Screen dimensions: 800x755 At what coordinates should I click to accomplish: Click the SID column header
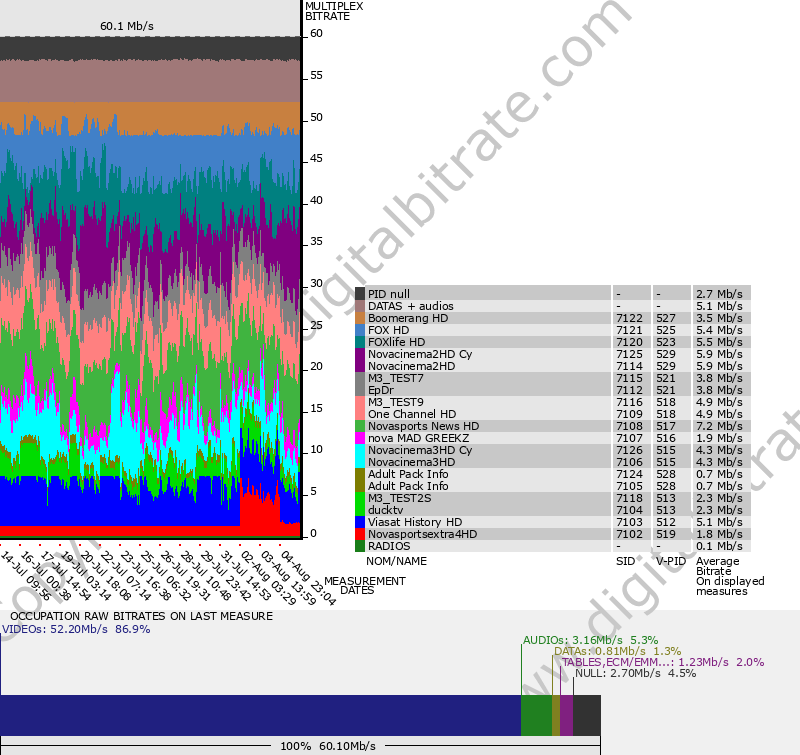point(625,561)
